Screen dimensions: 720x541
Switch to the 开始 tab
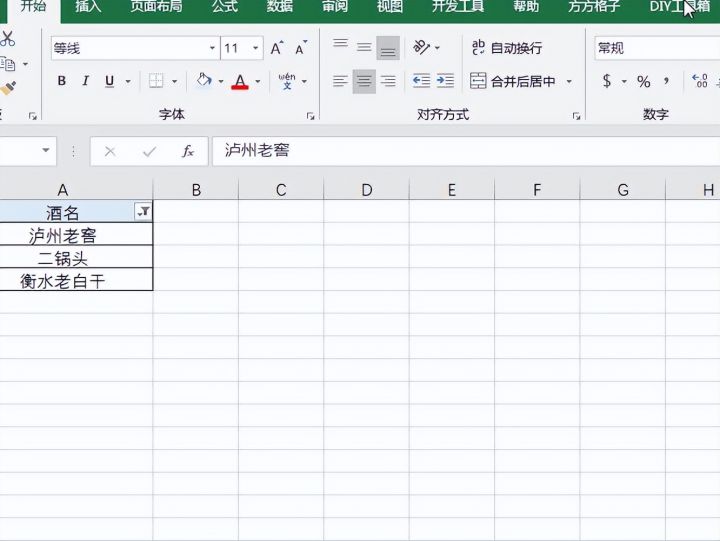[34, 6]
